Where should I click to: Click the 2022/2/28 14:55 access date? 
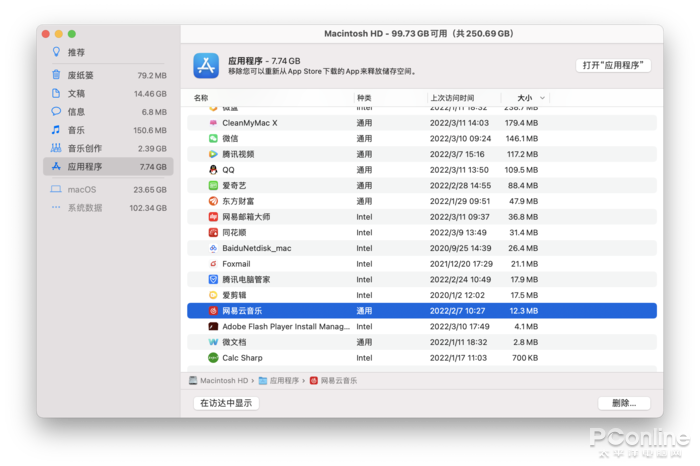coord(460,185)
